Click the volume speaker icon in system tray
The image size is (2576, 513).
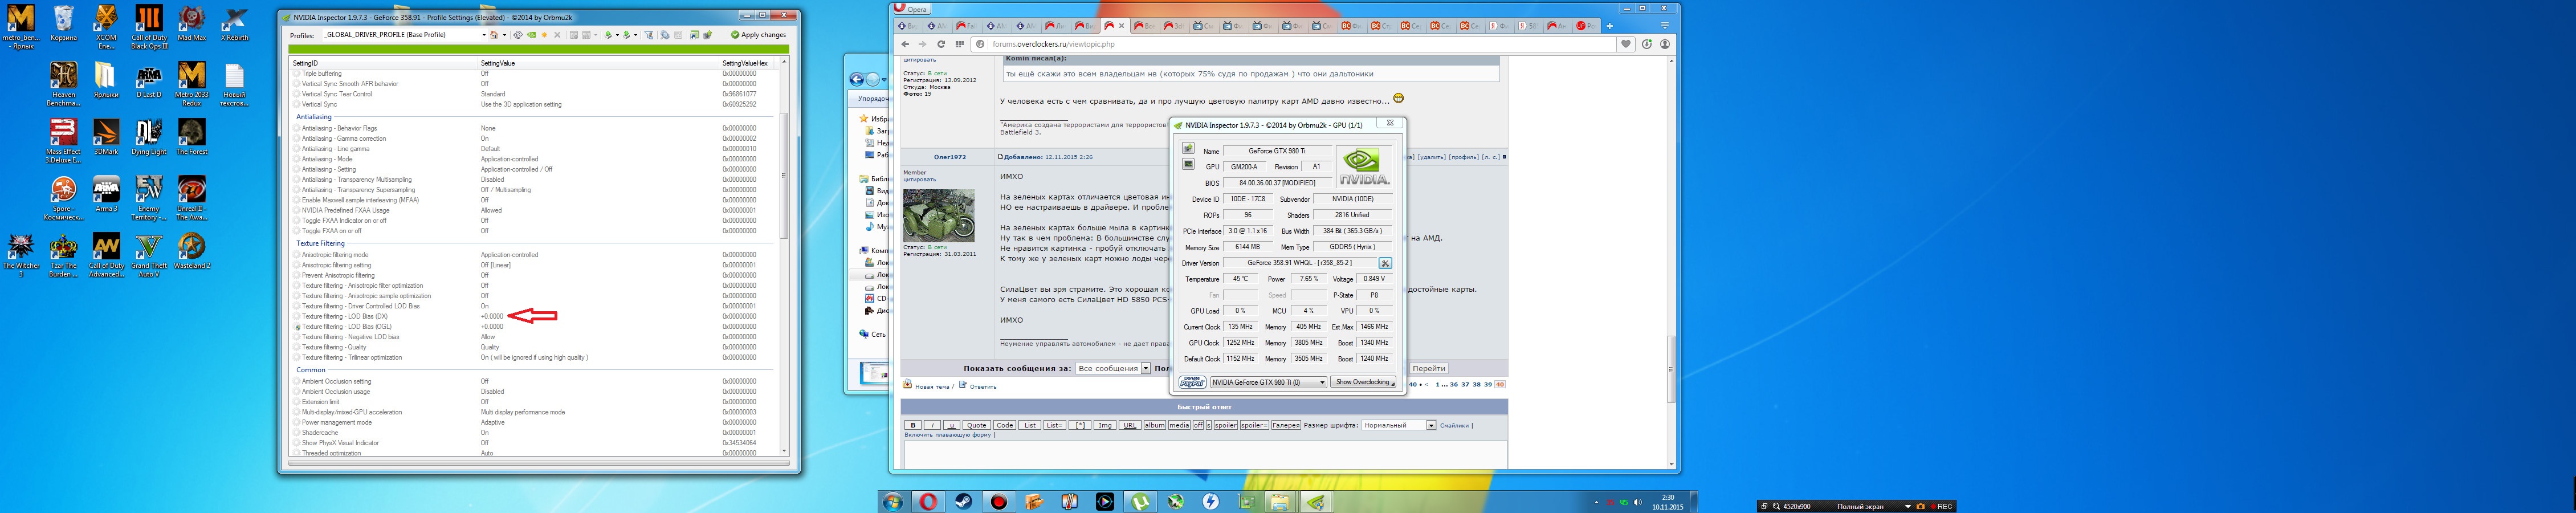pyautogui.click(x=1637, y=502)
